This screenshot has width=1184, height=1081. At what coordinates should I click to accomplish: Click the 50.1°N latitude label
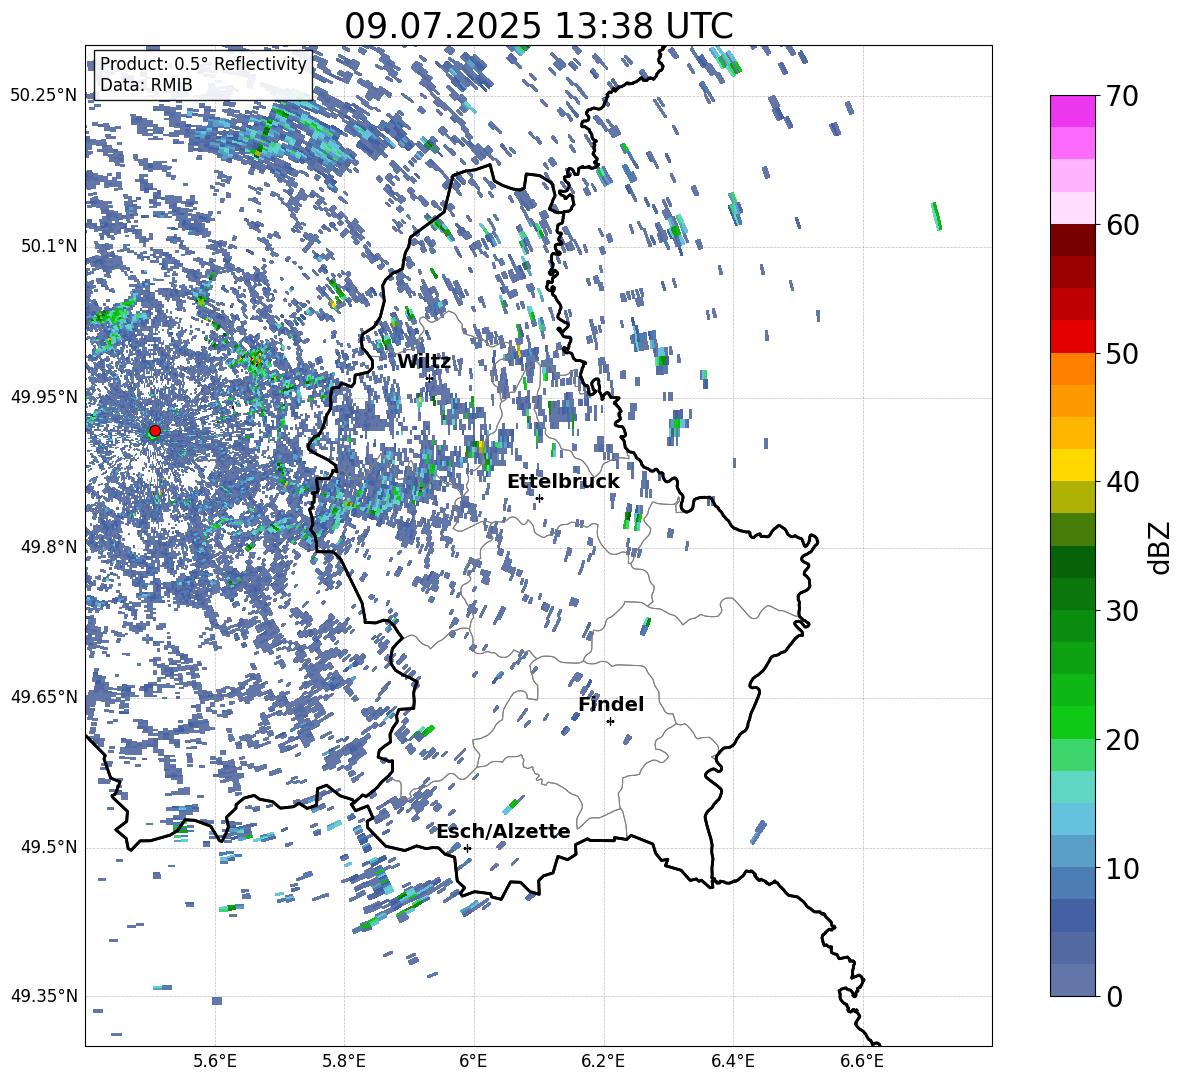(49, 246)
